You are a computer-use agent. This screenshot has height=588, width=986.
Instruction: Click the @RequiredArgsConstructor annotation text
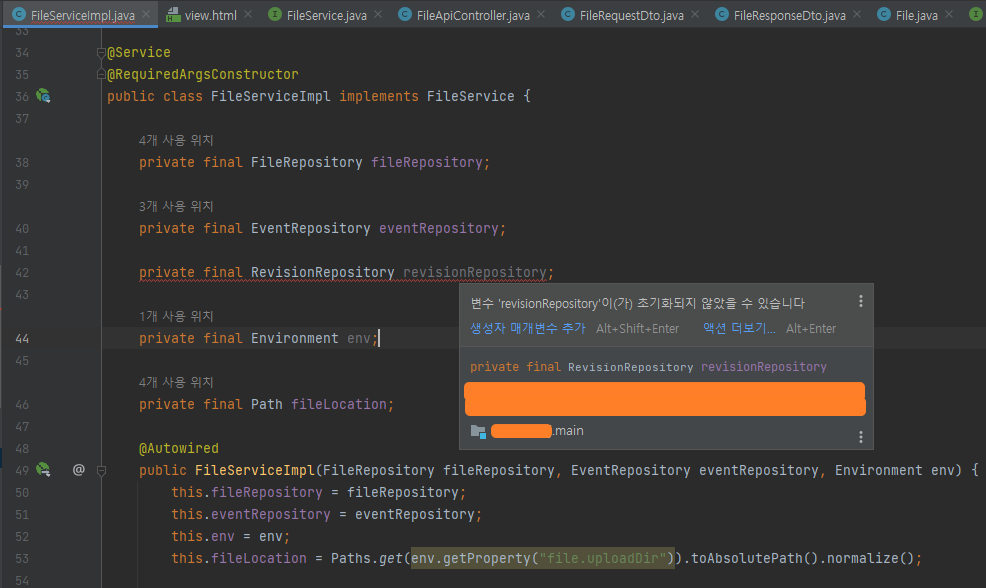coord(202,74)
